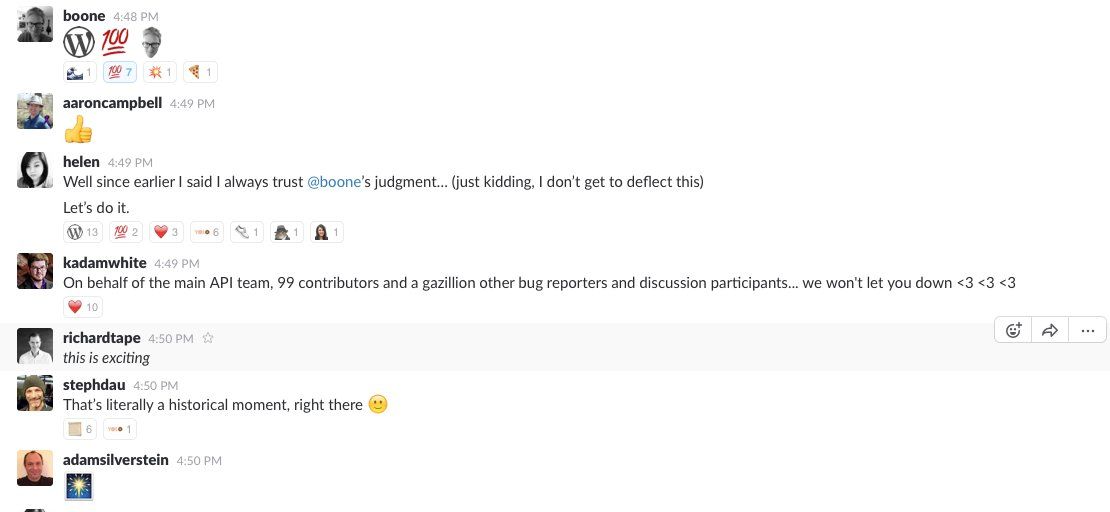
Task: Open more actions ellipsis on richardtape message
Action: (1088, 330)
